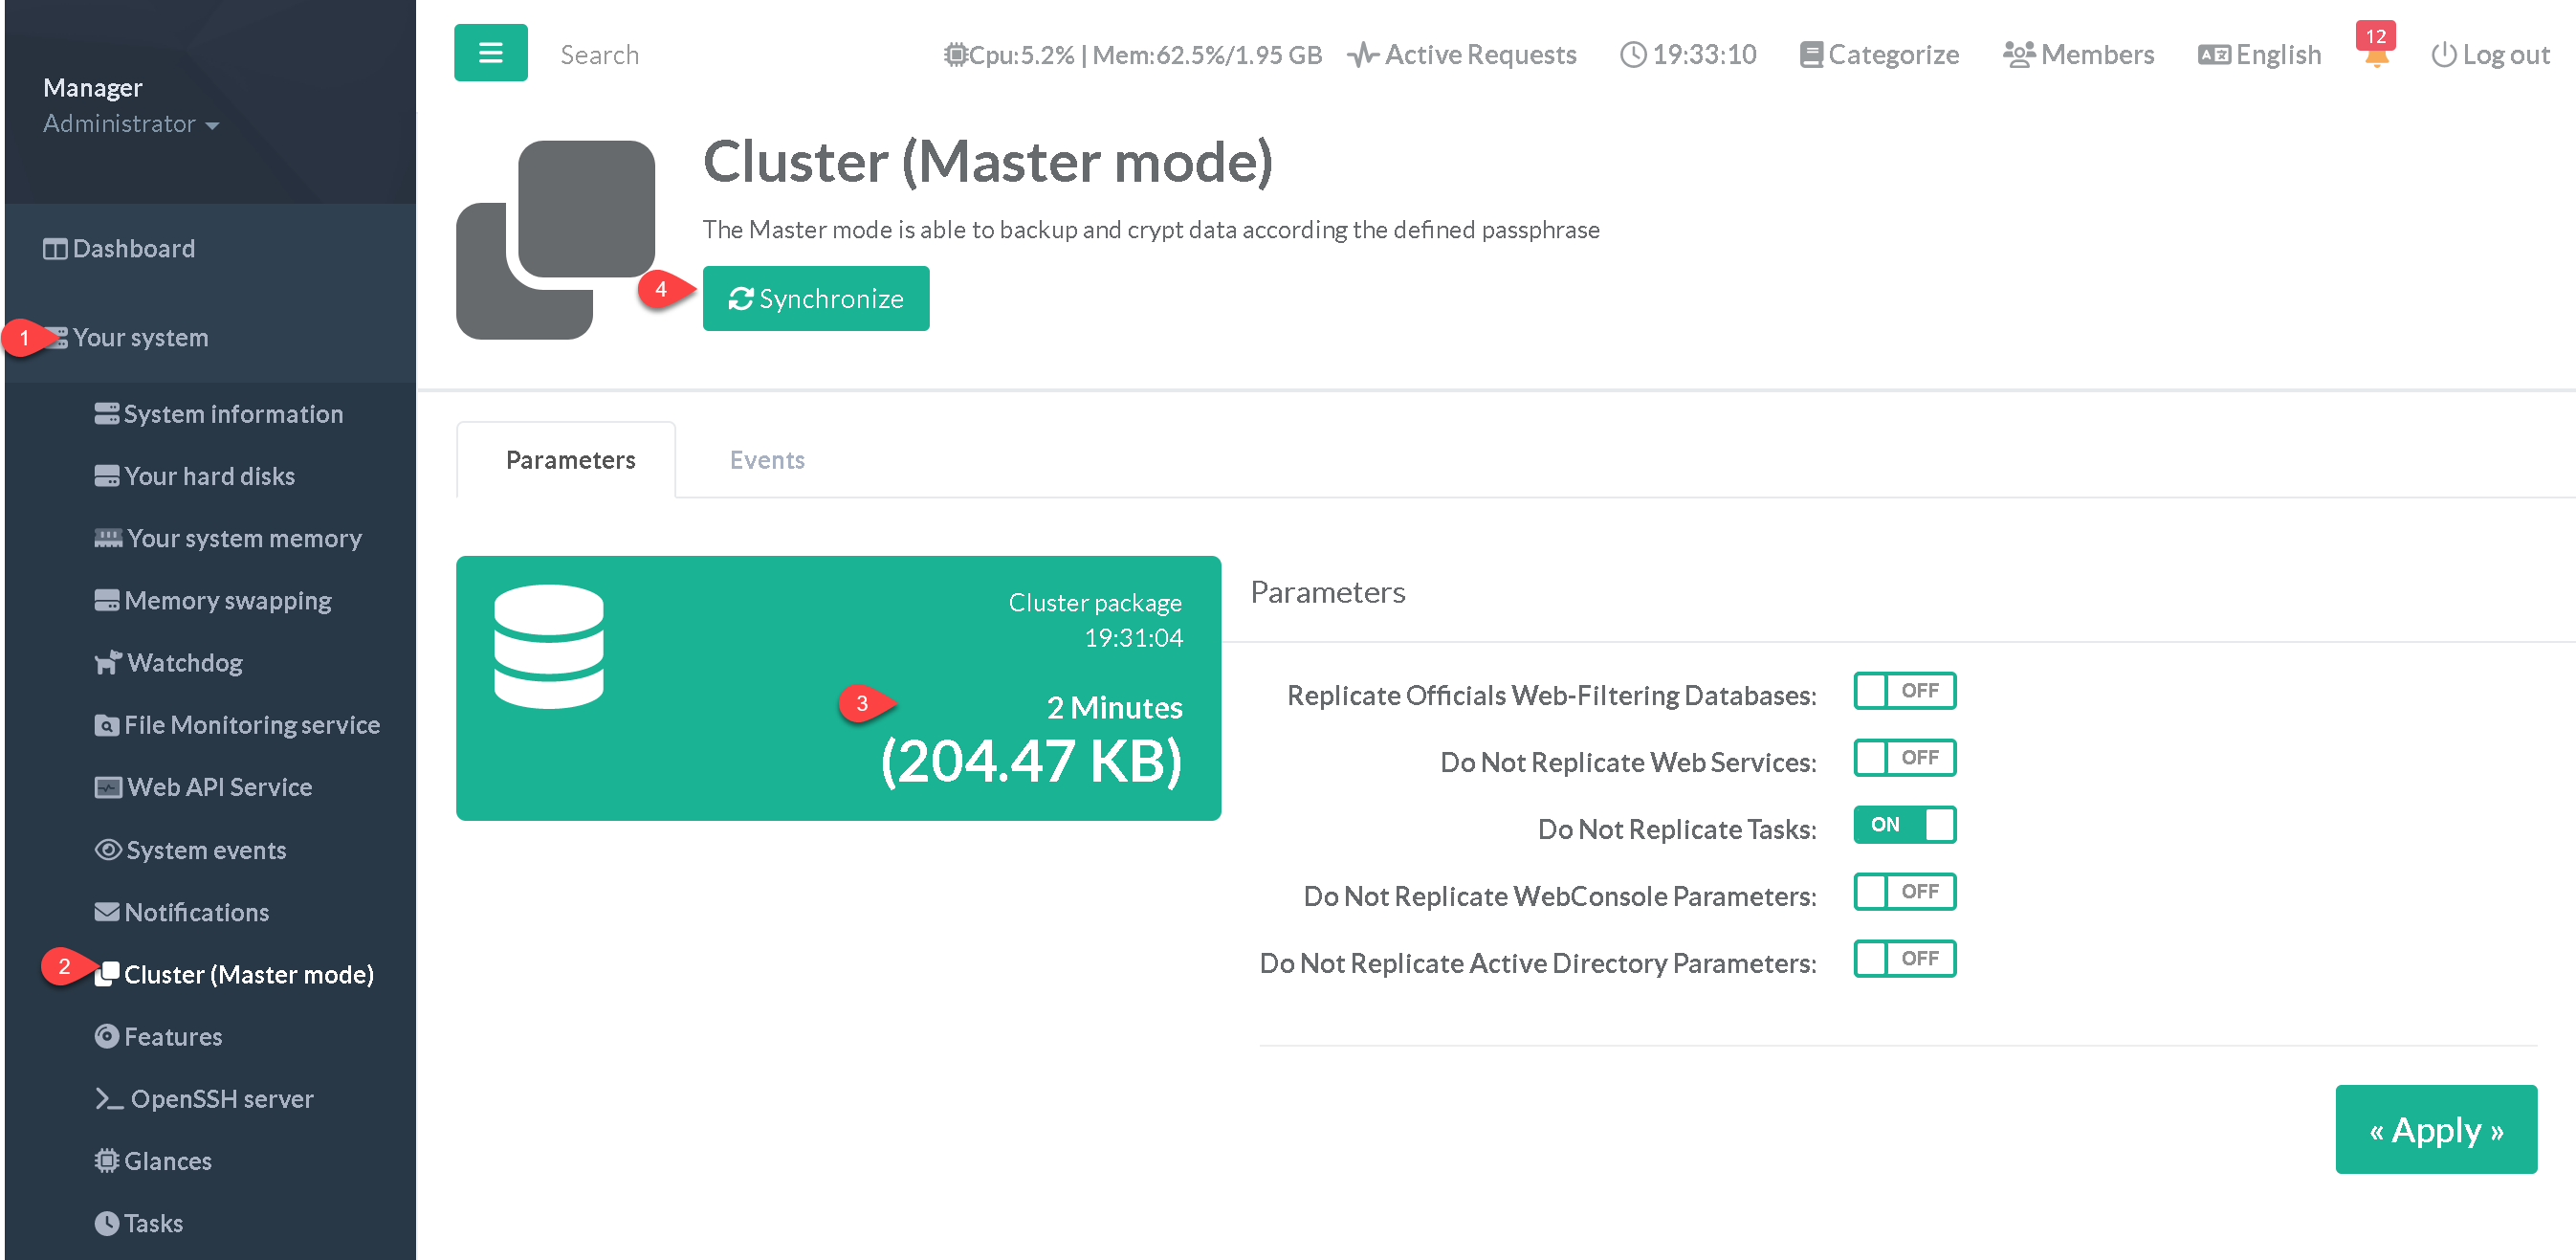Switch to the Events tab

click(x=766, y=460)
